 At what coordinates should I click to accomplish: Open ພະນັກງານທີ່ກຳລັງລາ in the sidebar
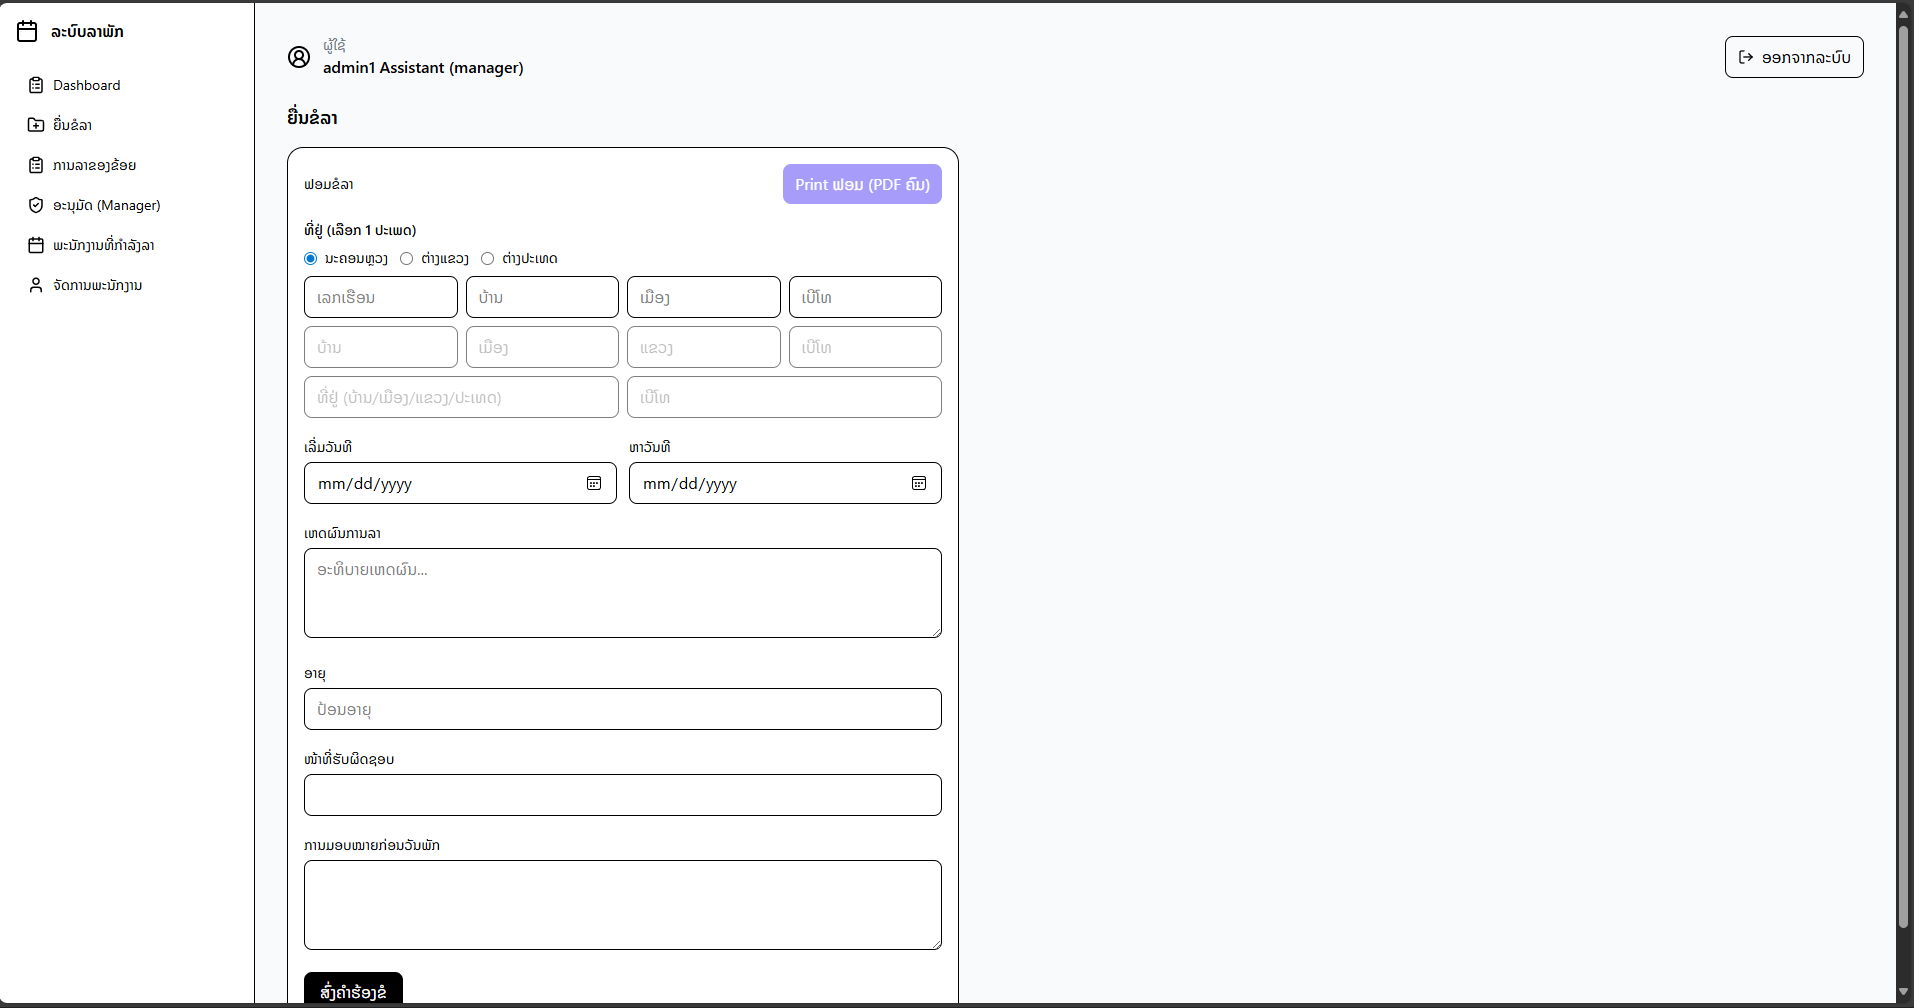(x=103, y=245)
